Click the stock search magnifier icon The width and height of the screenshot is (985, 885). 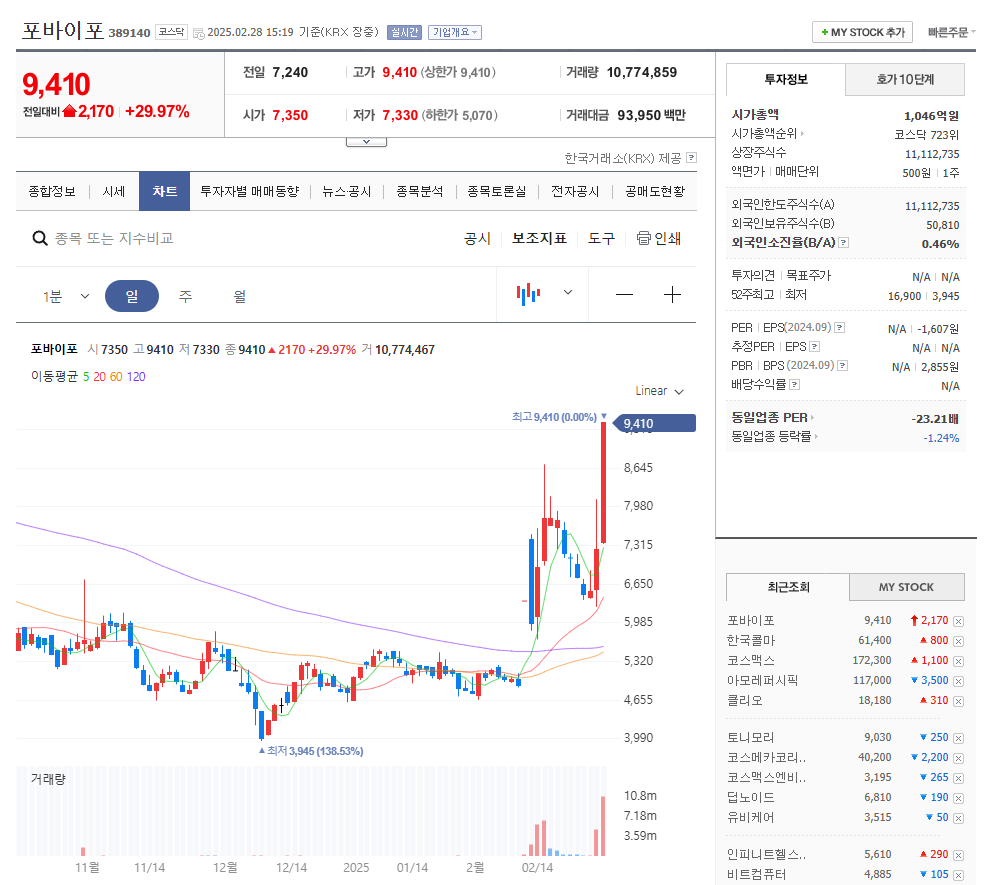pos(40,239)
